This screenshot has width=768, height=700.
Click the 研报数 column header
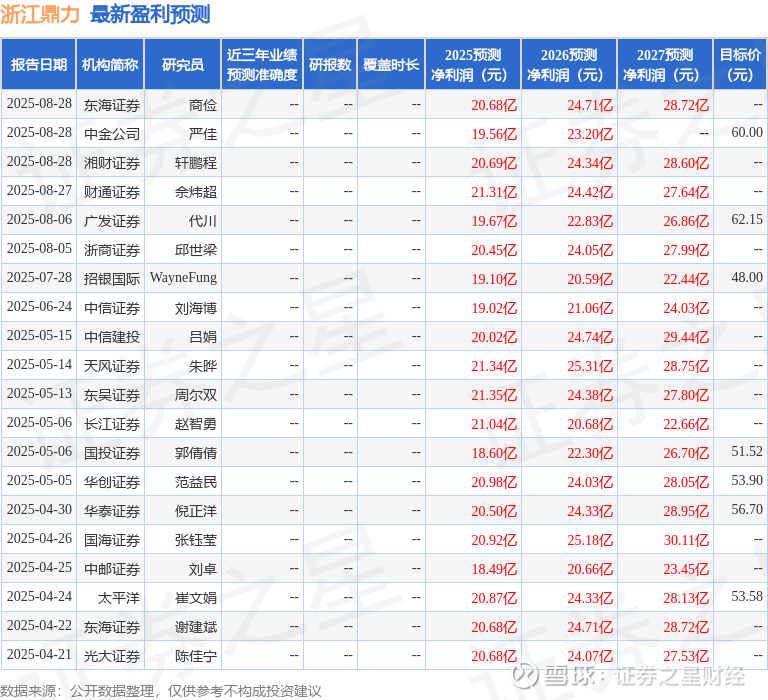330,65
